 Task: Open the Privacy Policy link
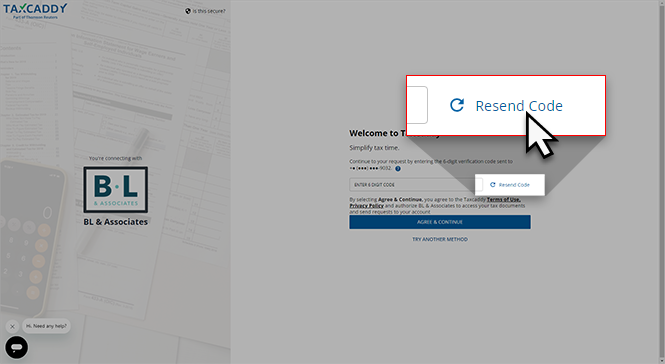click(366, 206)
